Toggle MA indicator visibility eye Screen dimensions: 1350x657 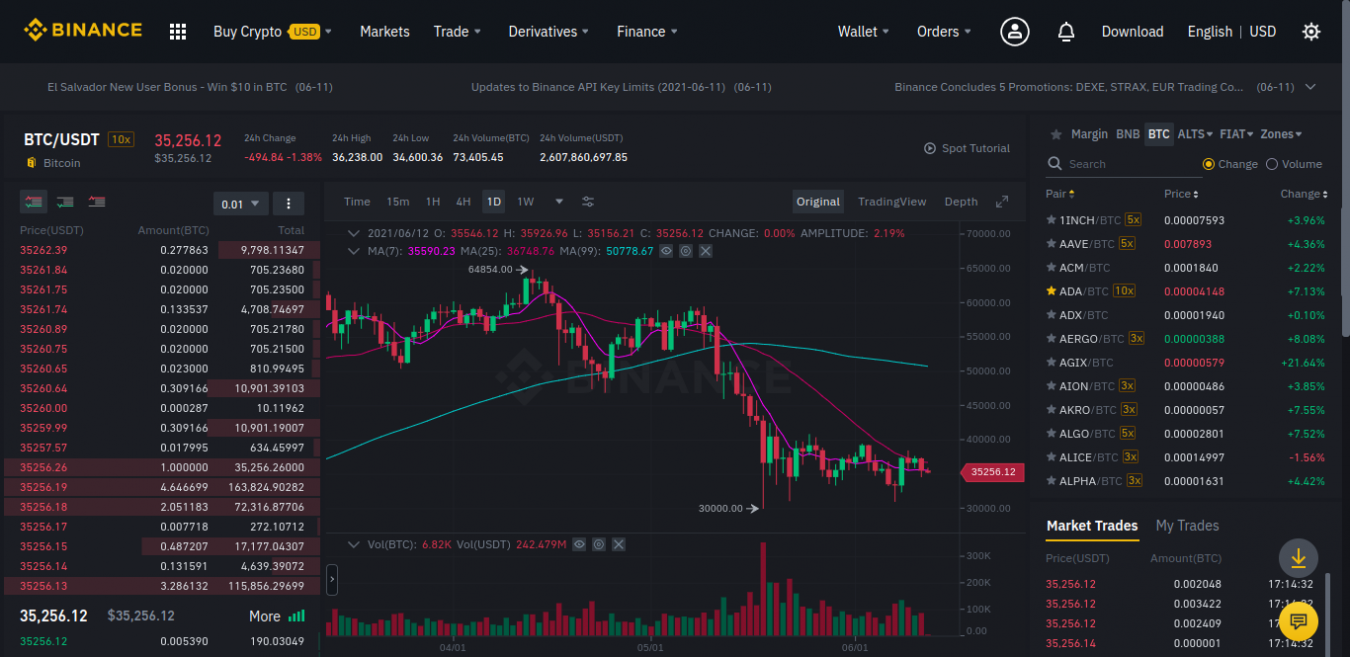click(x=666, y=251)
